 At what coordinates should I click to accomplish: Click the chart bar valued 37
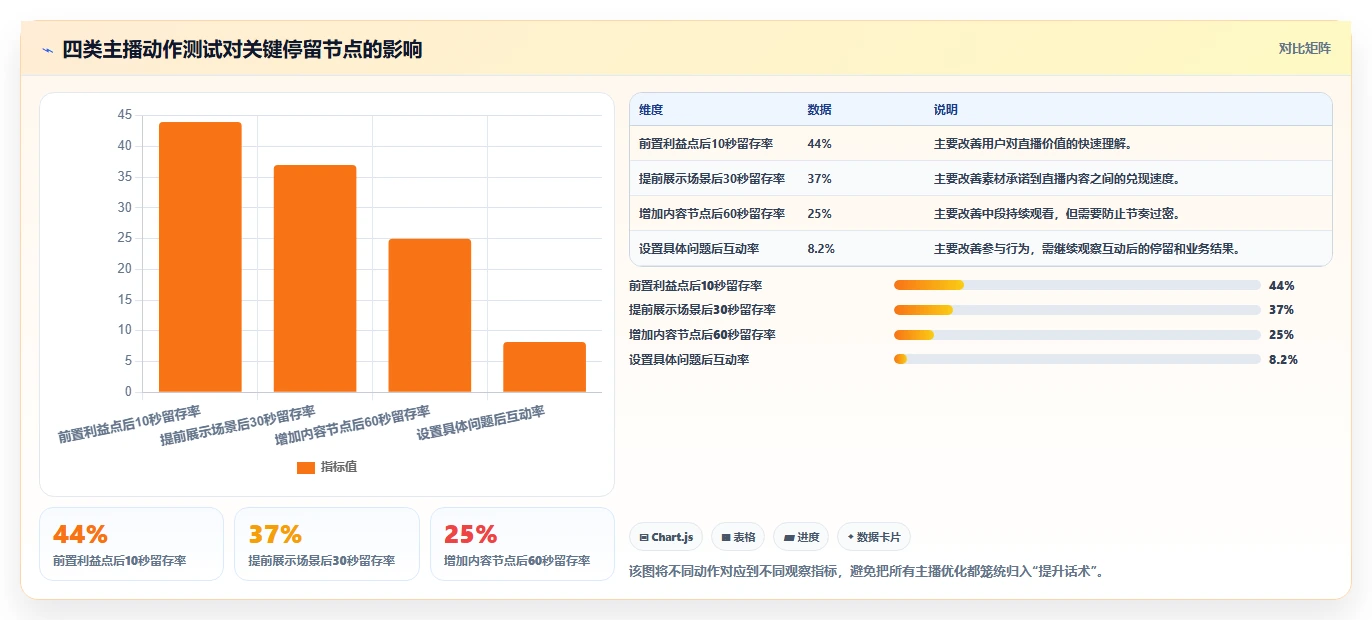315,278
